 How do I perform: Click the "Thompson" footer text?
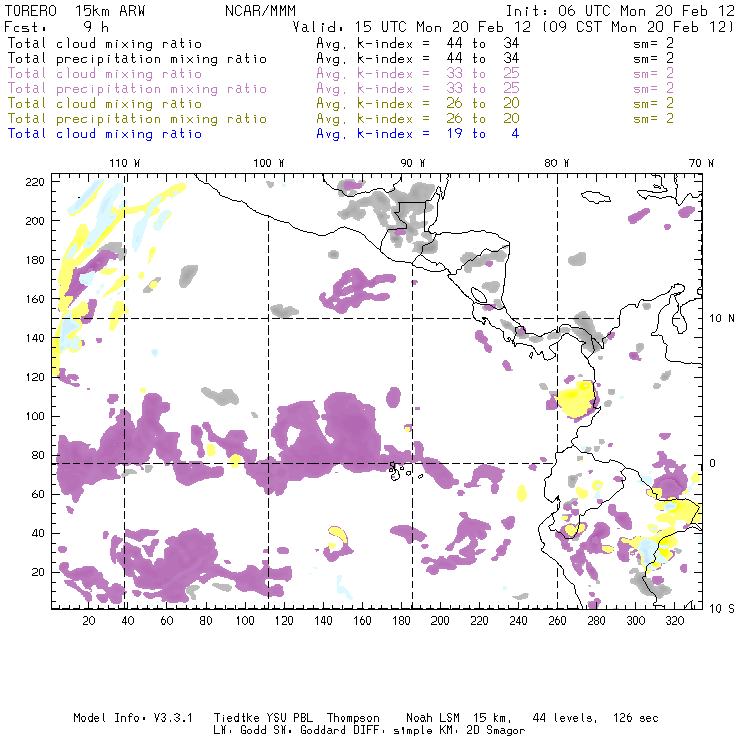(x=353, y=719)
